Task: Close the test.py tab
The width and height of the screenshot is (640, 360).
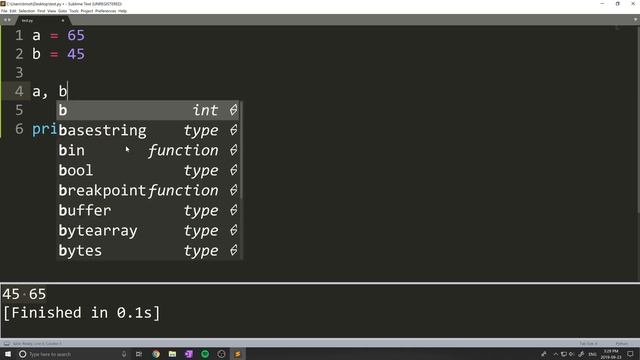Action: coord(63,20)
